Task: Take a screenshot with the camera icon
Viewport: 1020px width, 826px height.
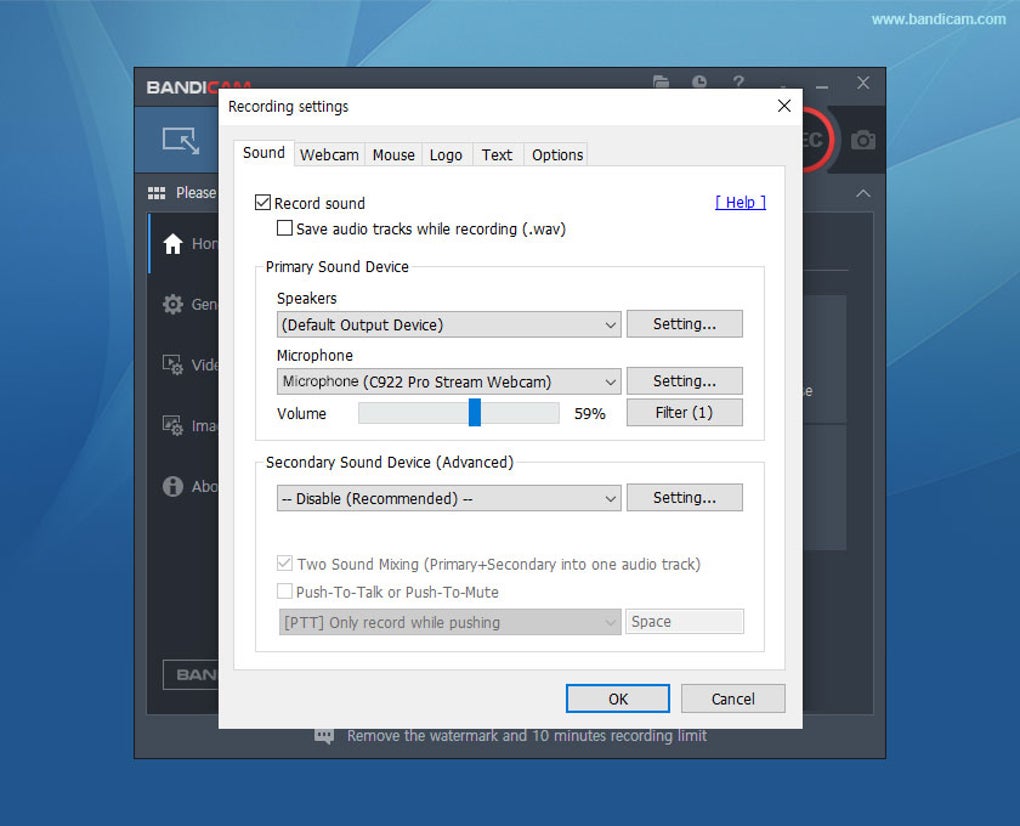Action: tap(862, 140)
